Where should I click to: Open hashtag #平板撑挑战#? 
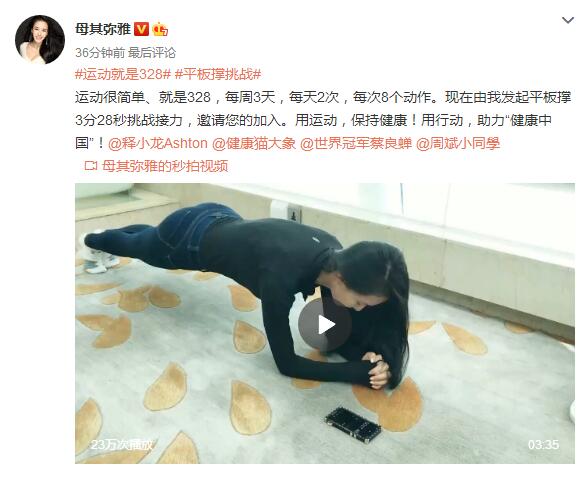pos(218,74)
